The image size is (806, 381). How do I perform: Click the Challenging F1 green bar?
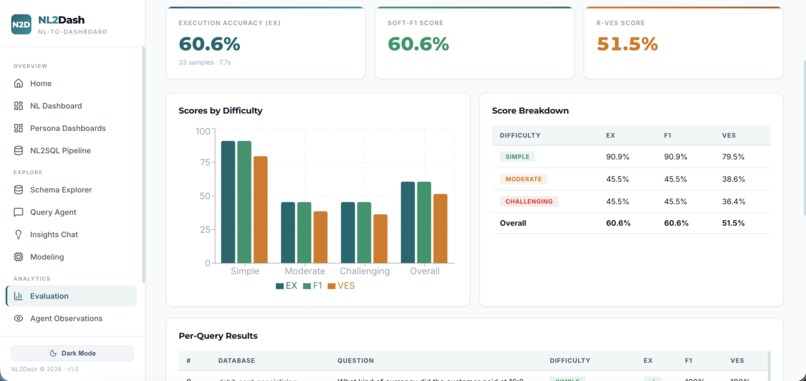point(364,232)
